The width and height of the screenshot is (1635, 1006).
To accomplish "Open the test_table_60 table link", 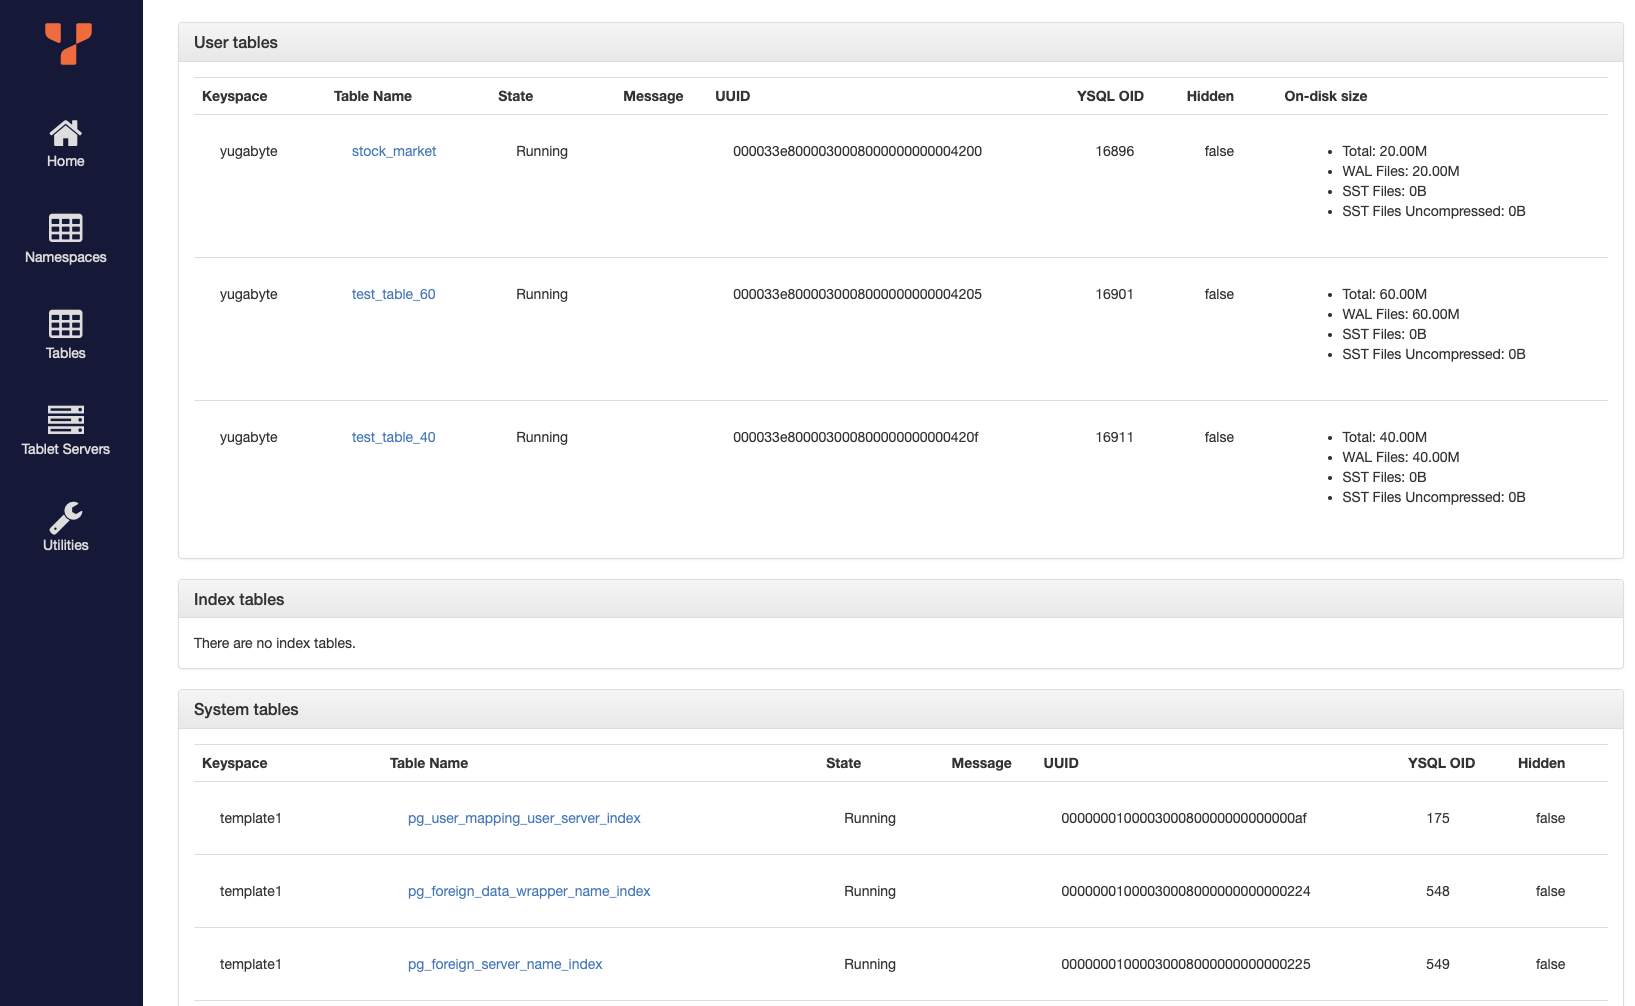I will [x=393, y=294].
